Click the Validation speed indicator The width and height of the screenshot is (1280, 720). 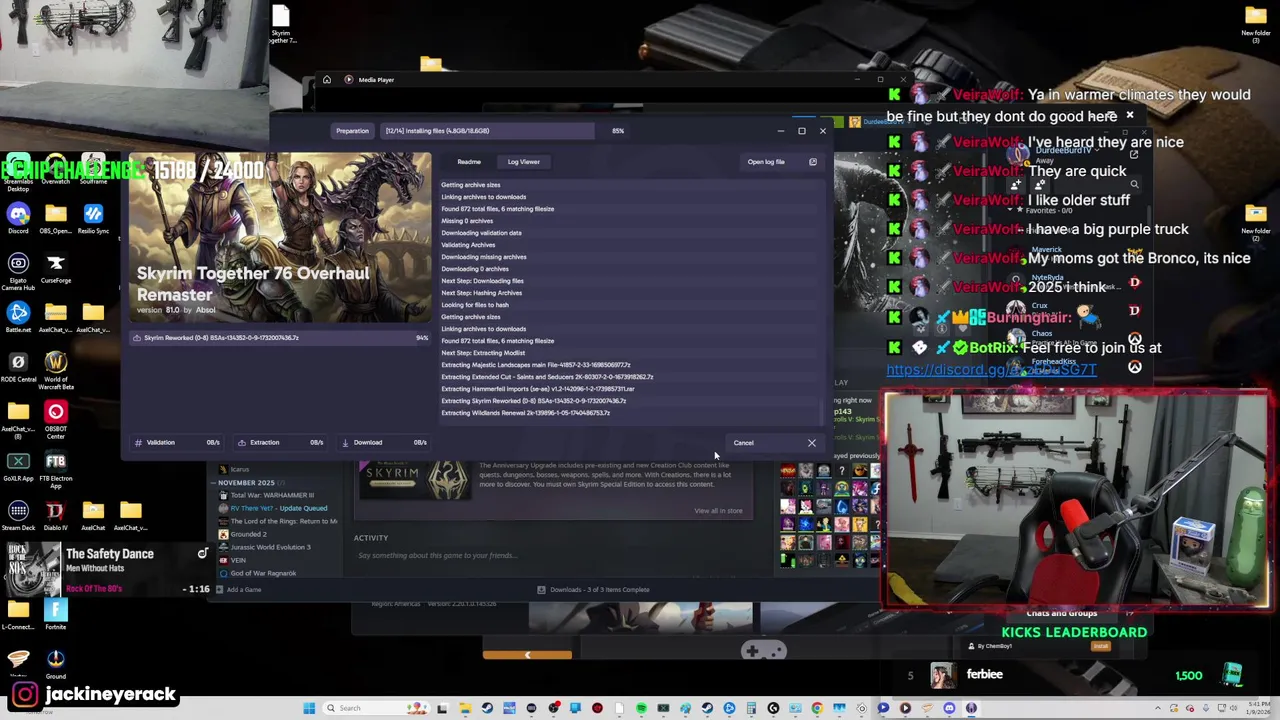click(178, 442)
